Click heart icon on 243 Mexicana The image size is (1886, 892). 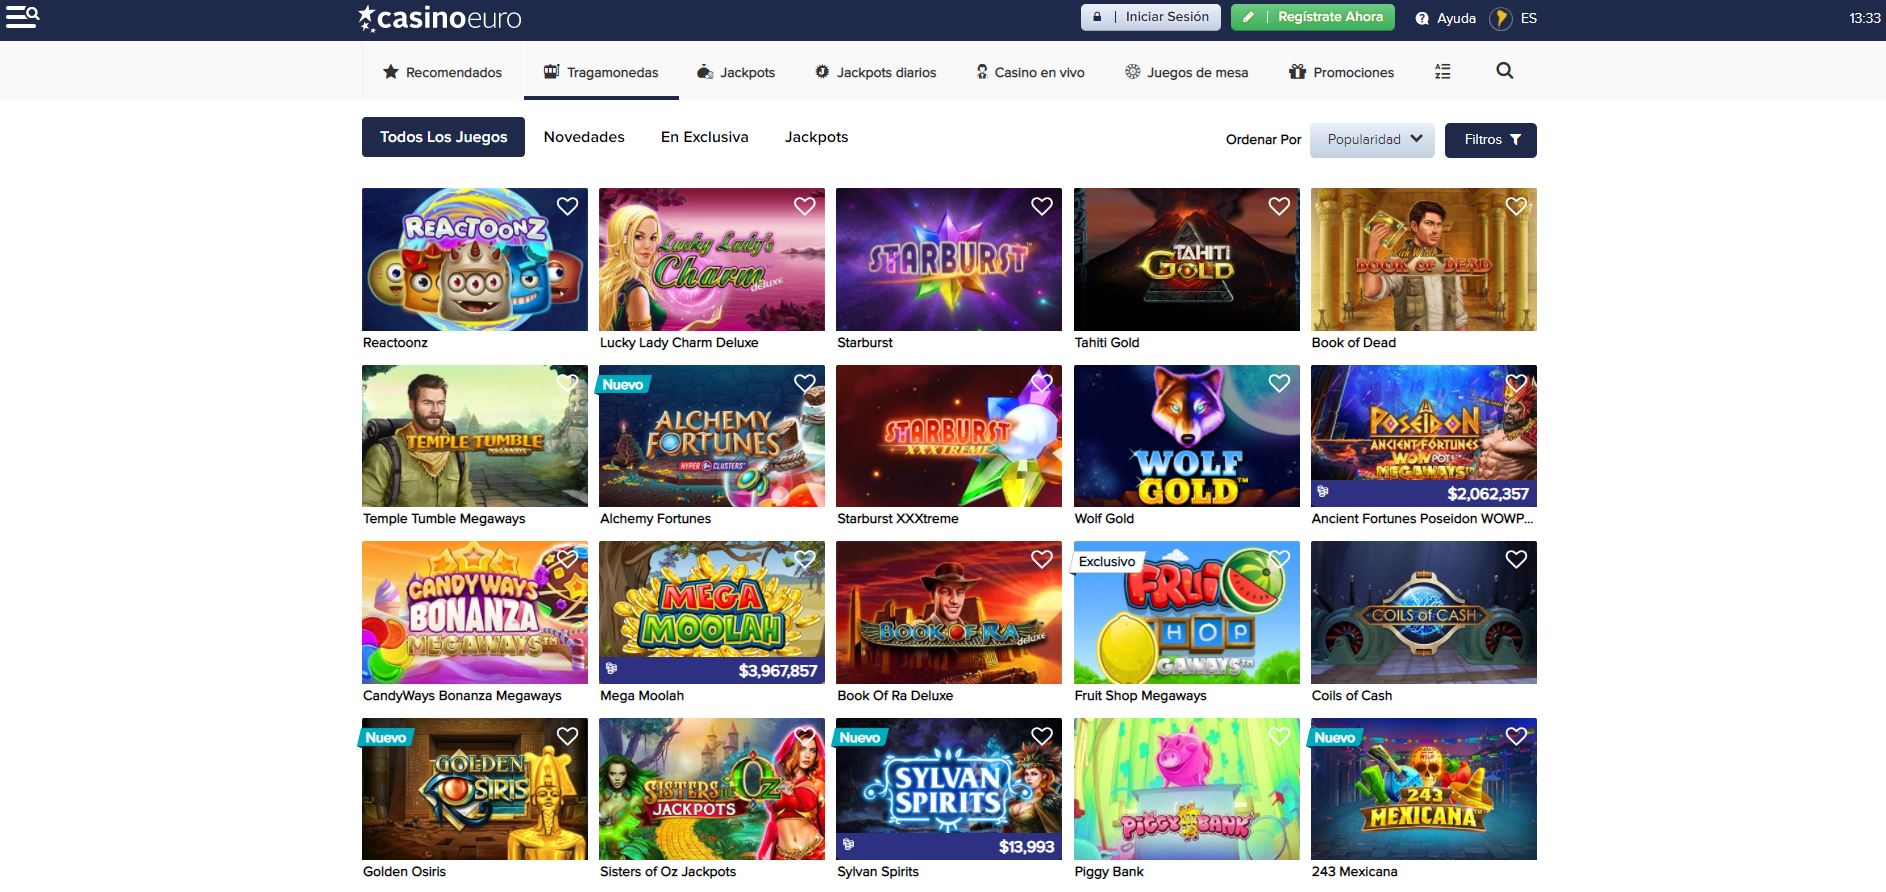tap(1516, 736)
